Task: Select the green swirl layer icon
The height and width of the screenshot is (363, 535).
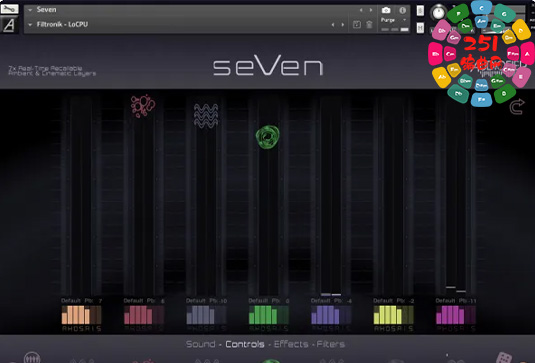Action: tap(268, 137)
